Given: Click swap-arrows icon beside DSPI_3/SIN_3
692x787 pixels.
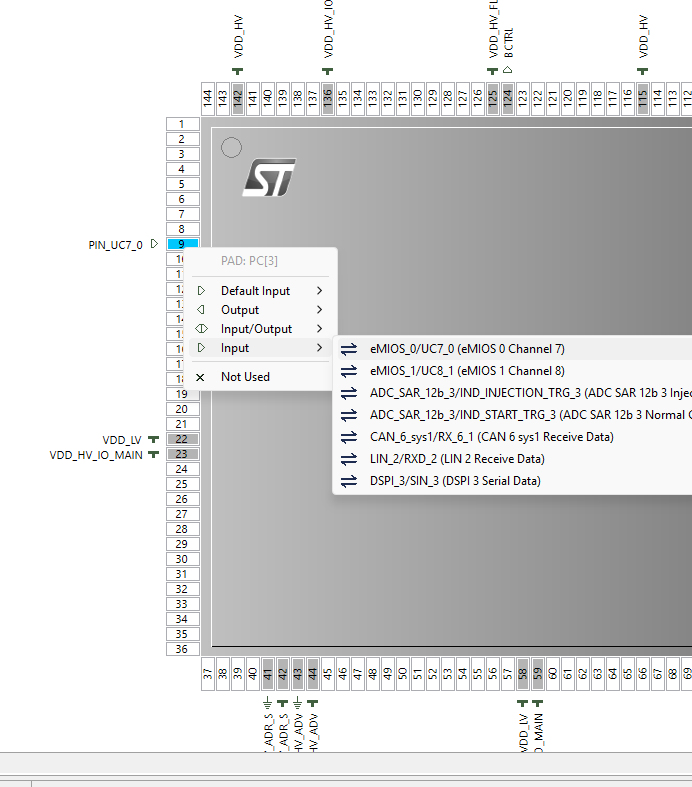Looking at the screenshot, I should point(349,481).
